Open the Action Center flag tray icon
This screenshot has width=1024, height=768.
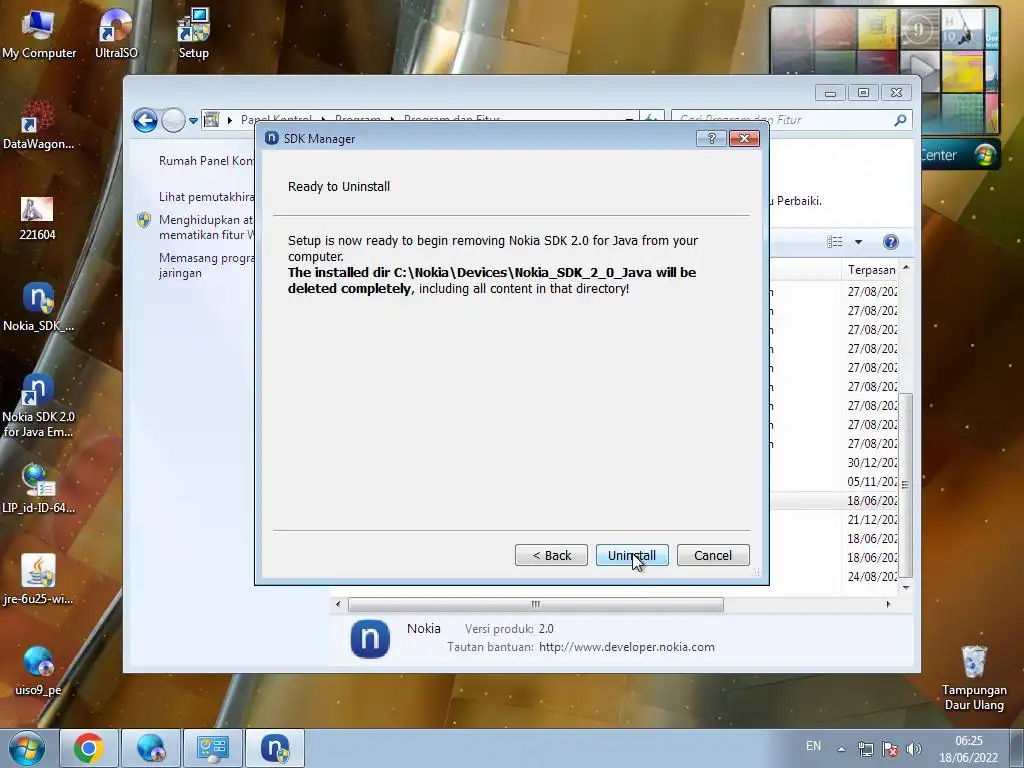[x=889, y=749]
